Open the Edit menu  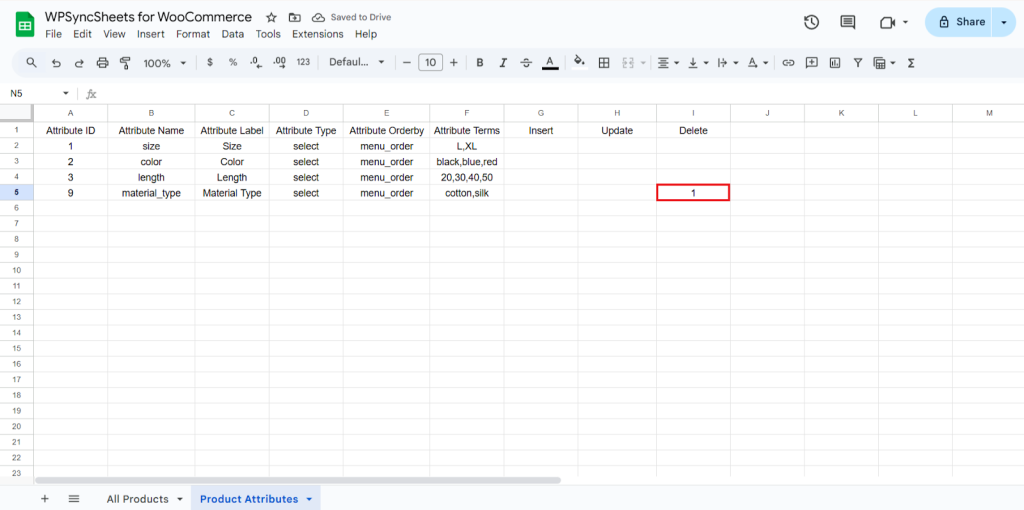pos(82,34)
